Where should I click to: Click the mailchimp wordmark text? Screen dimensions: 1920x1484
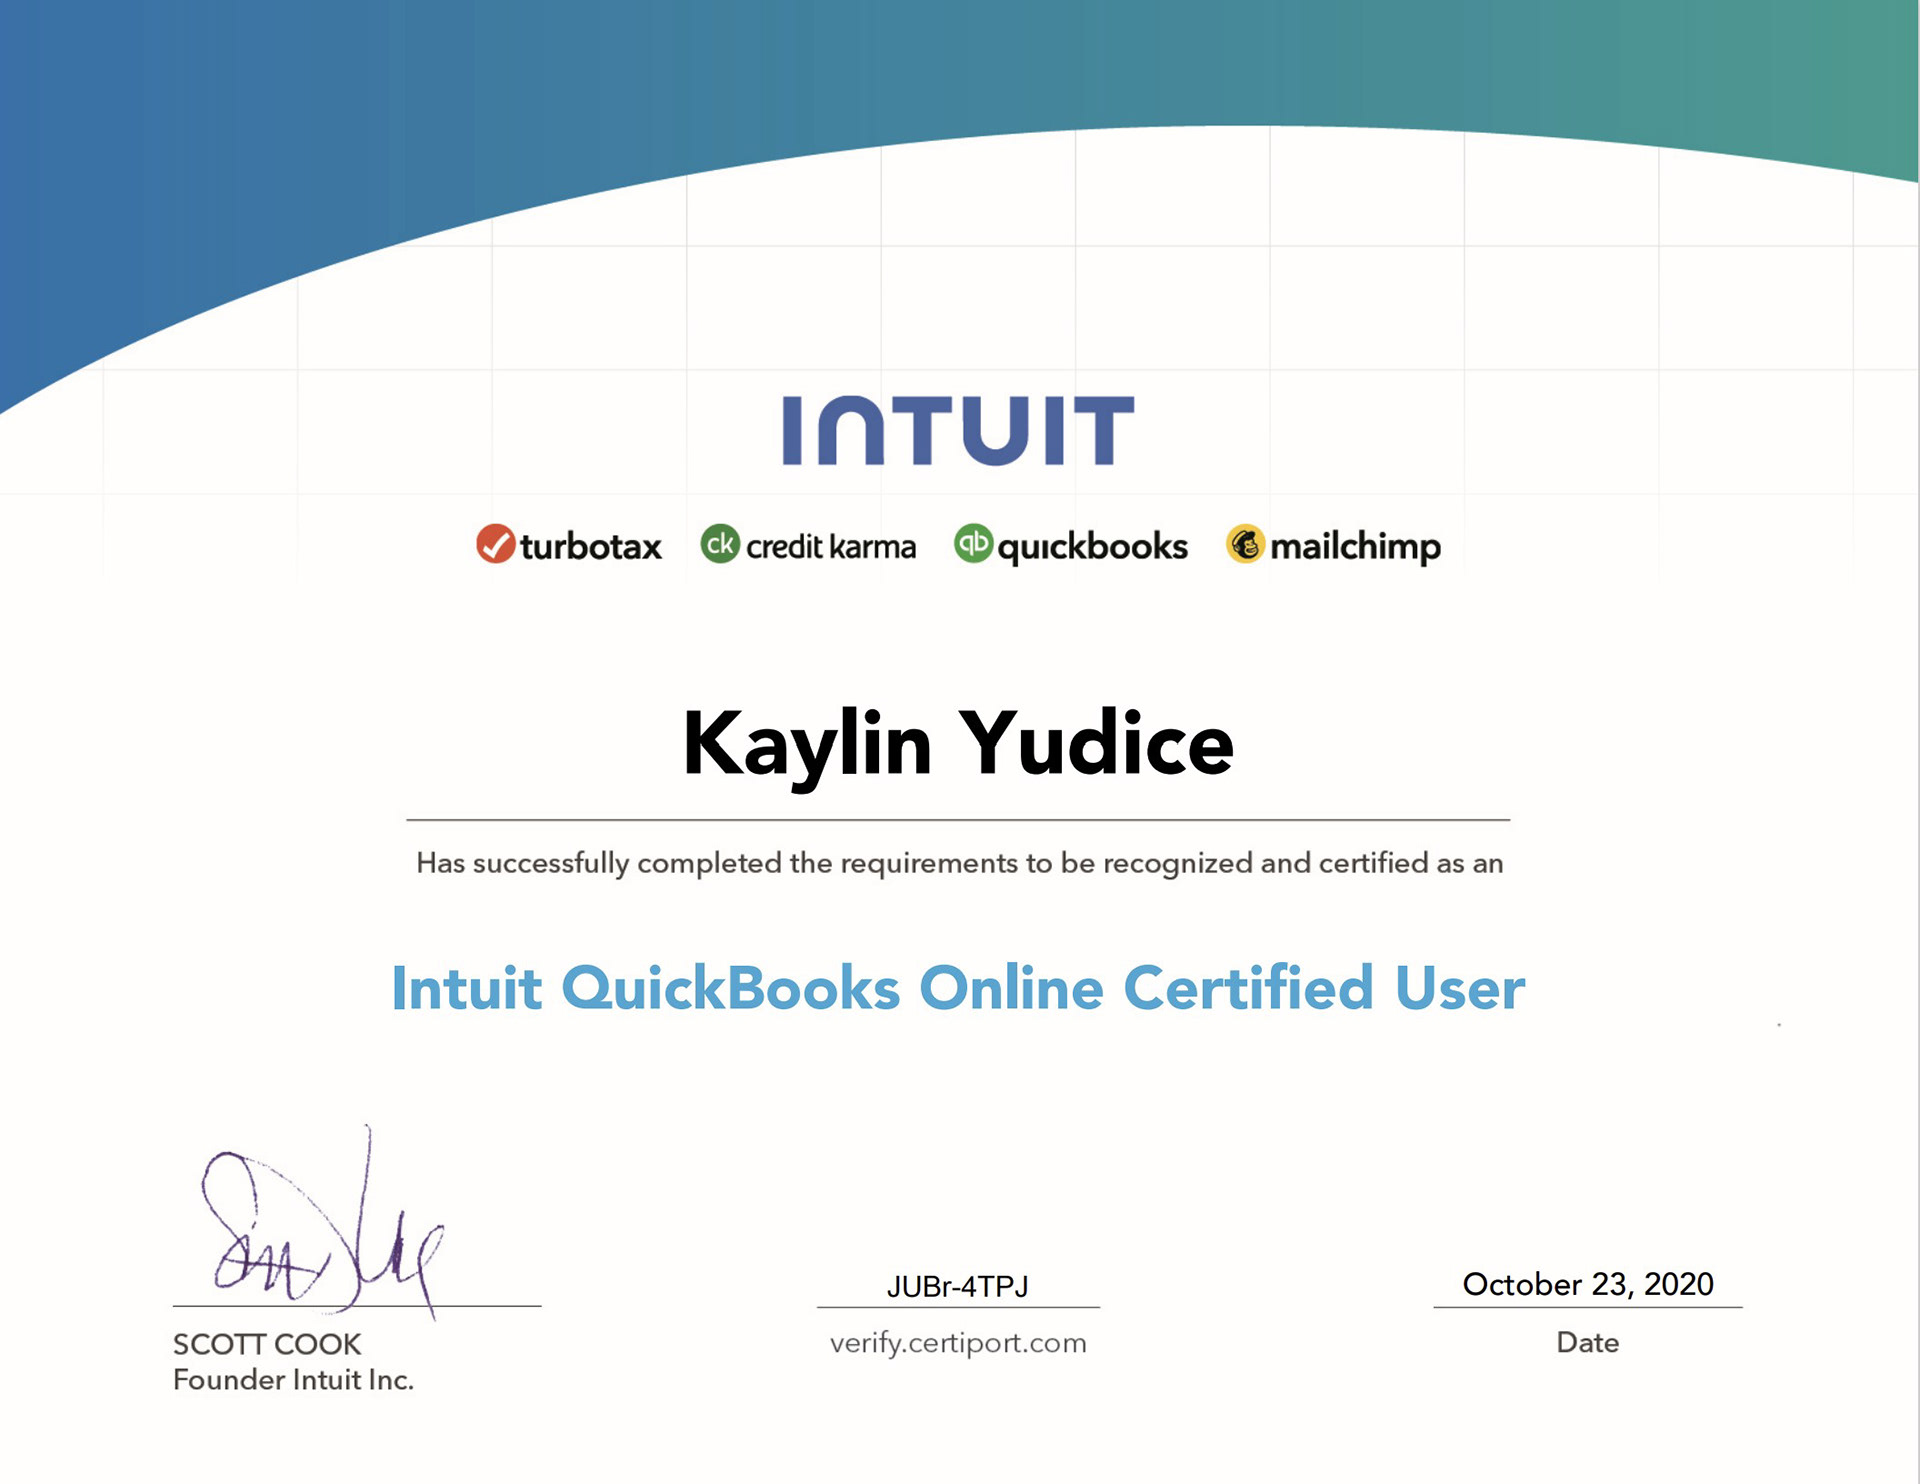pyautogui.click(x=1356, y=548)
